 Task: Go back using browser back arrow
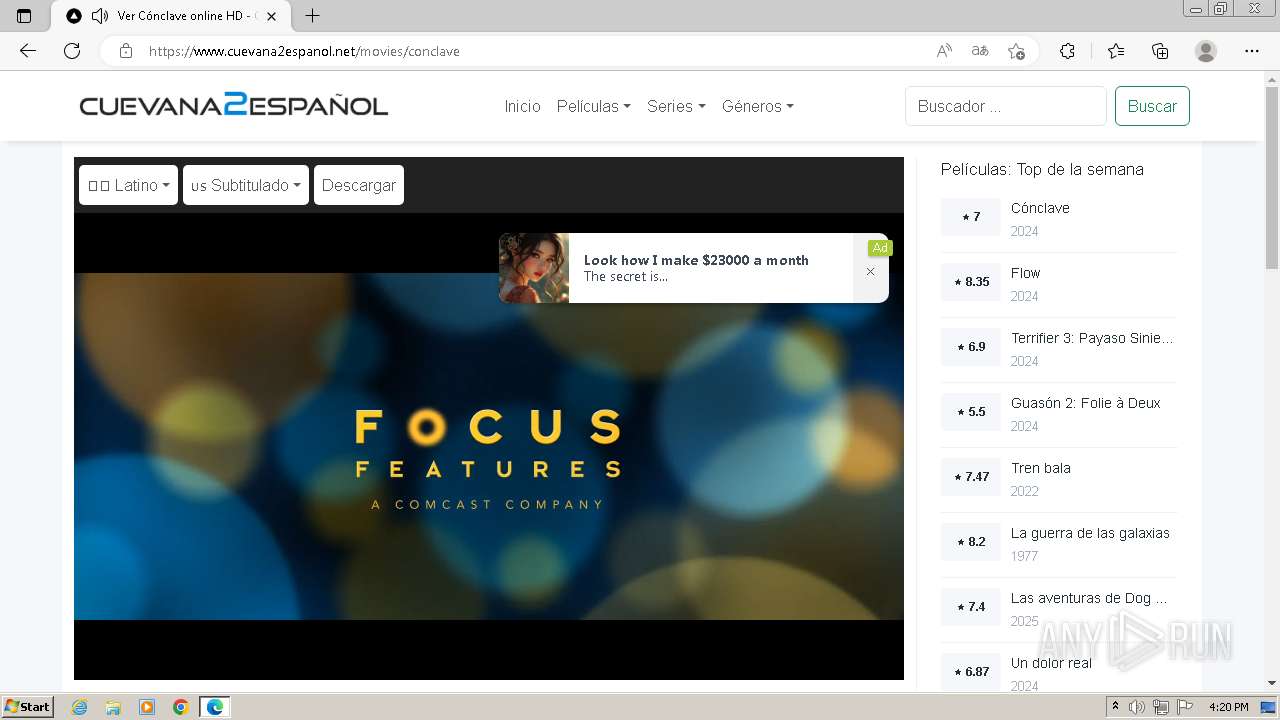point(28,51)
